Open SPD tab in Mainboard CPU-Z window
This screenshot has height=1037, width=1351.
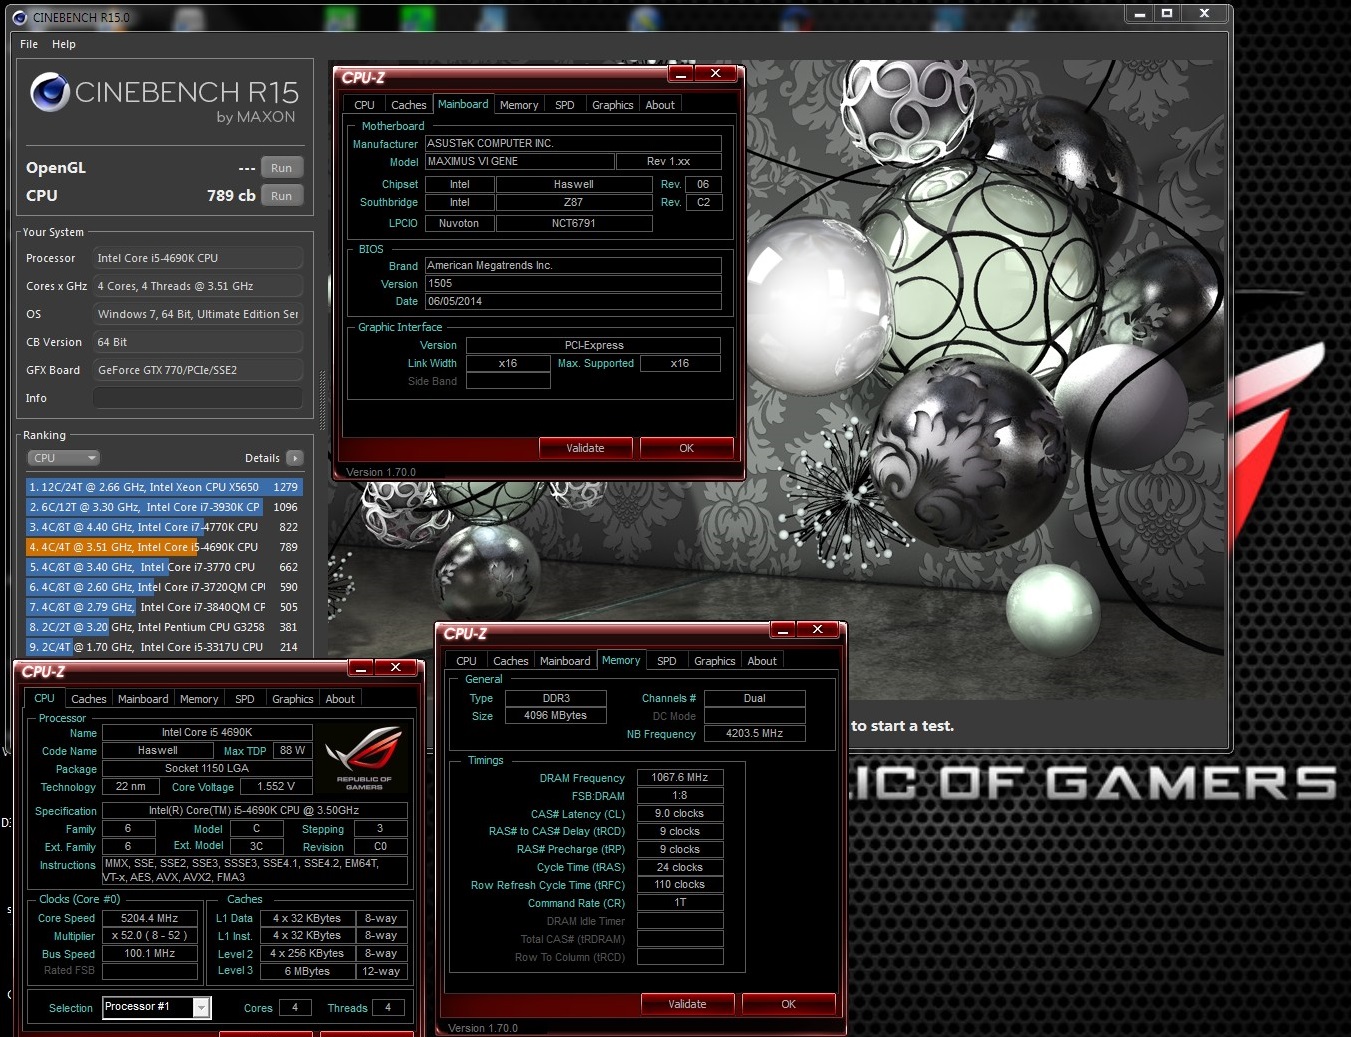point(565,105)
